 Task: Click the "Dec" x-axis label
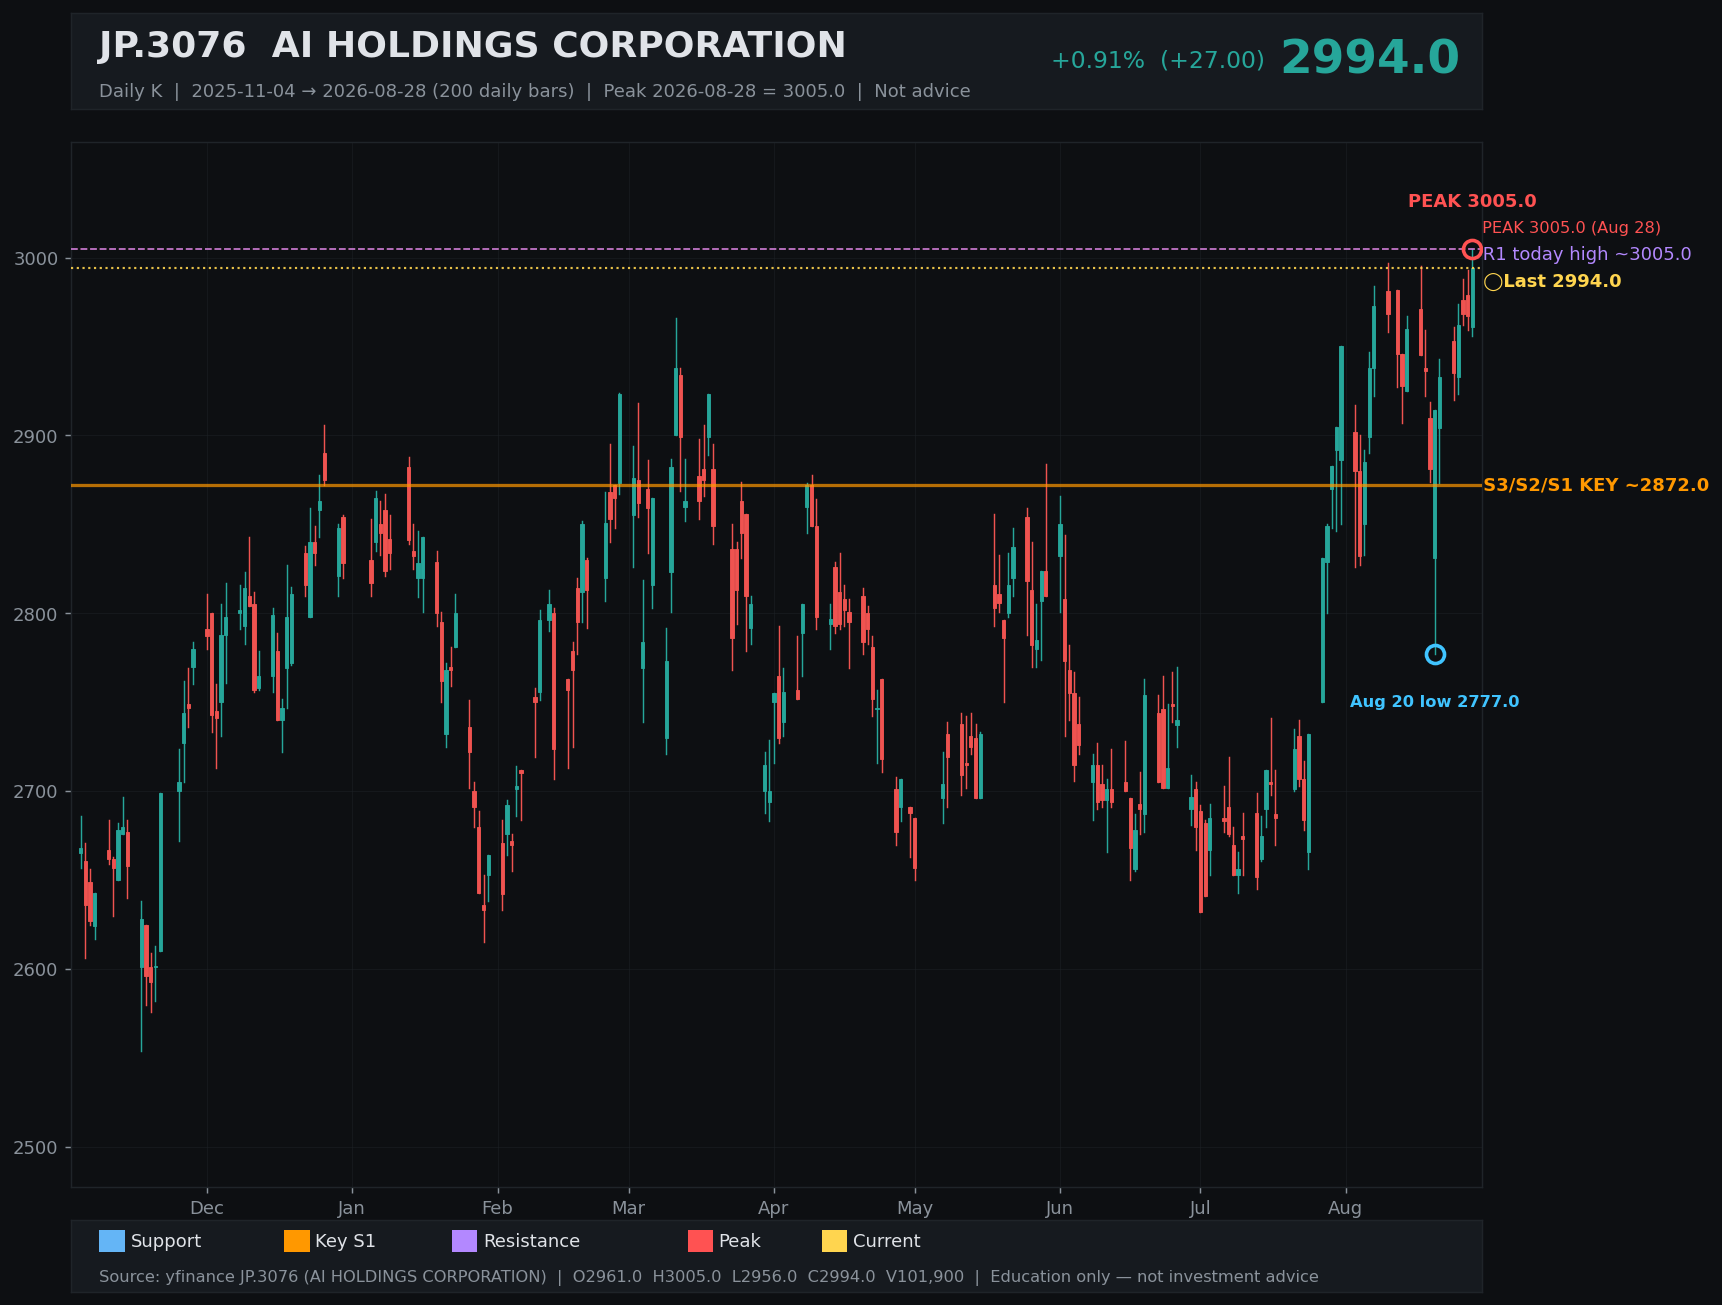207,1208
